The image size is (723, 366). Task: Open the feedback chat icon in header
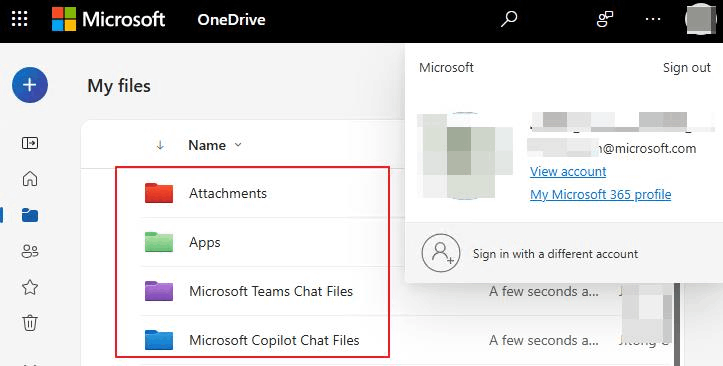pyautogui.click(x=604, y=19)
